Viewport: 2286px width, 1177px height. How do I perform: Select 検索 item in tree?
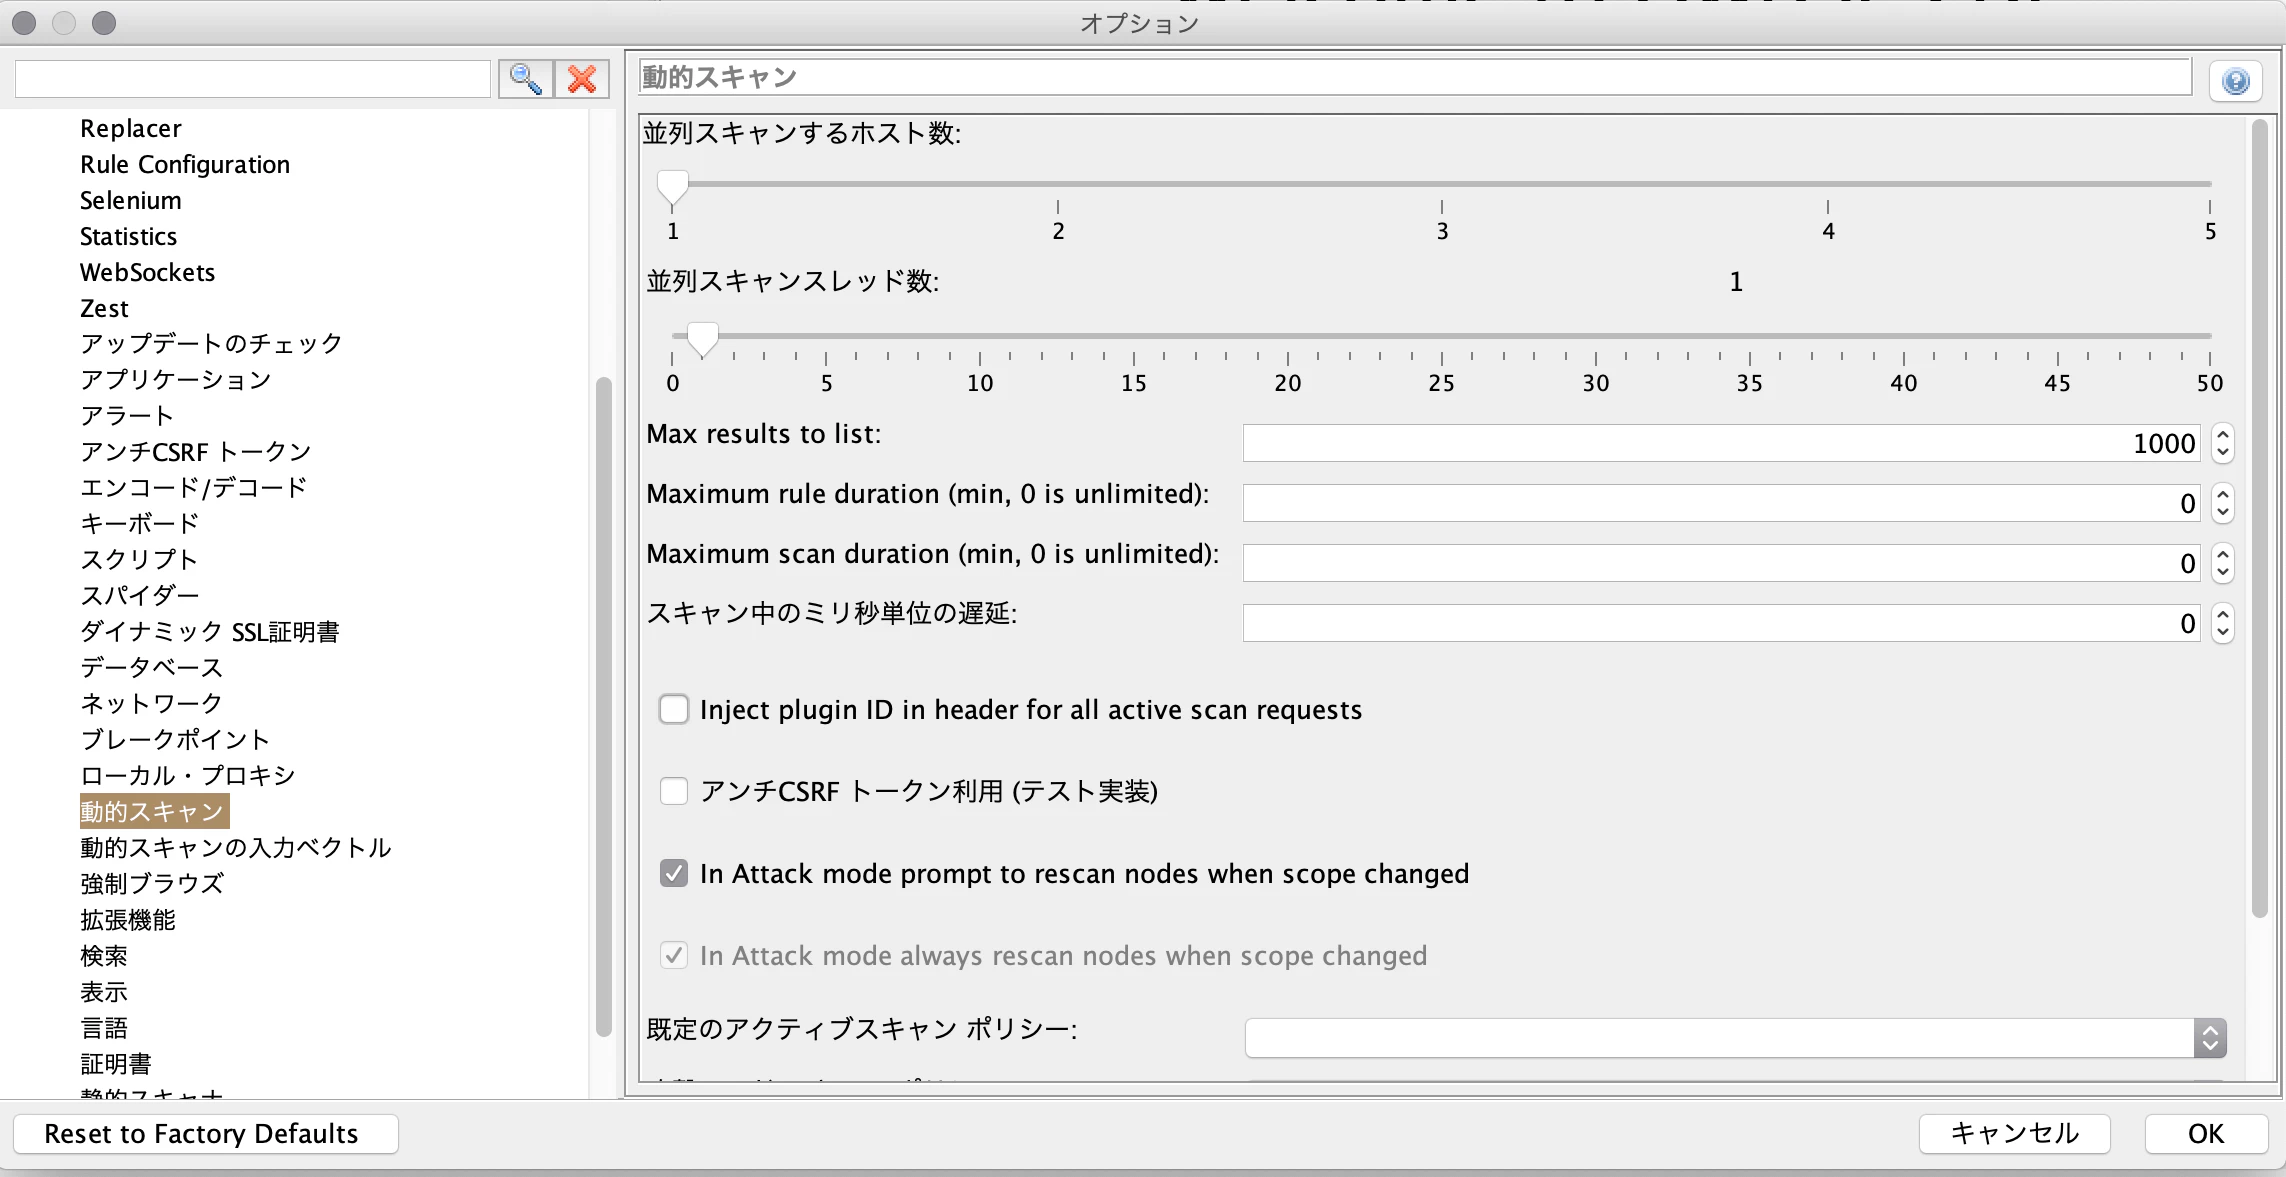(104, 955)
